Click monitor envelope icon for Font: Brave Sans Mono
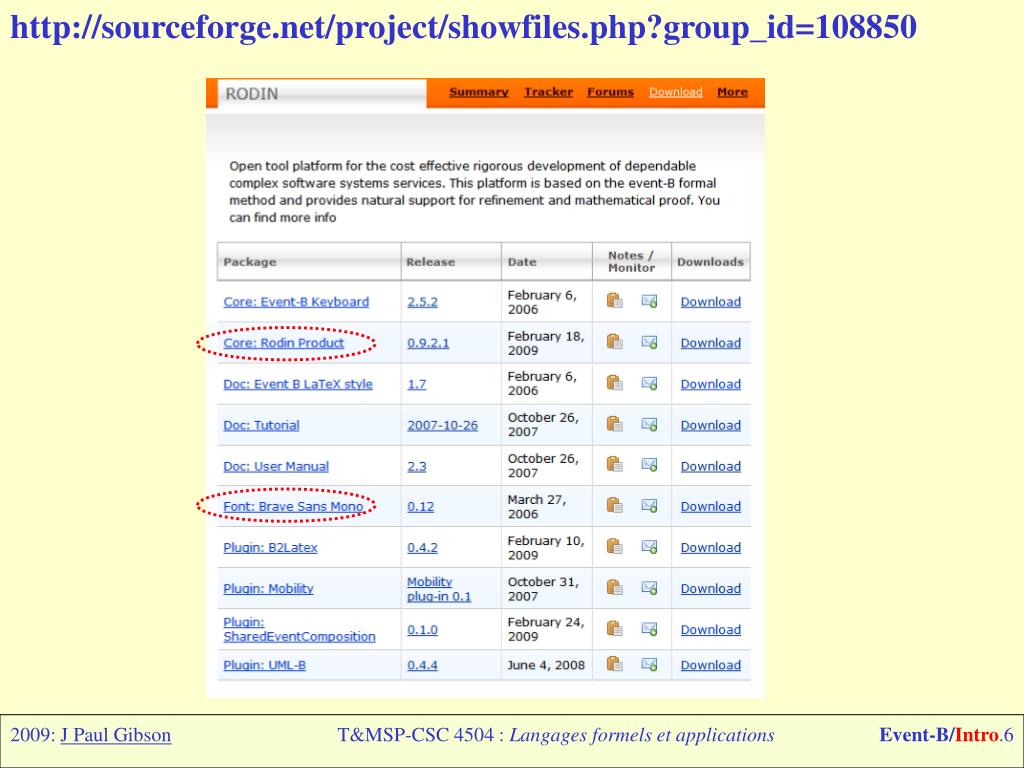 (649, 505)
